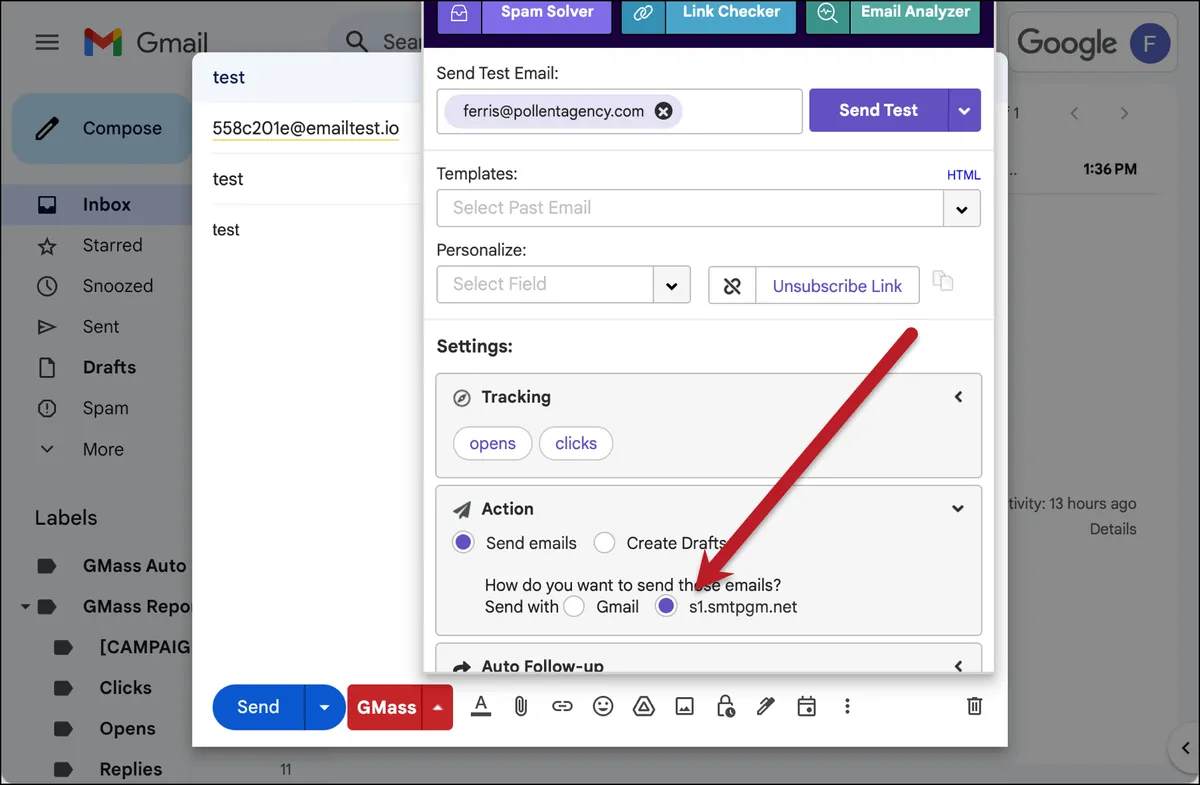
Task: Click the Email Analyzer button
Action: 915,13
